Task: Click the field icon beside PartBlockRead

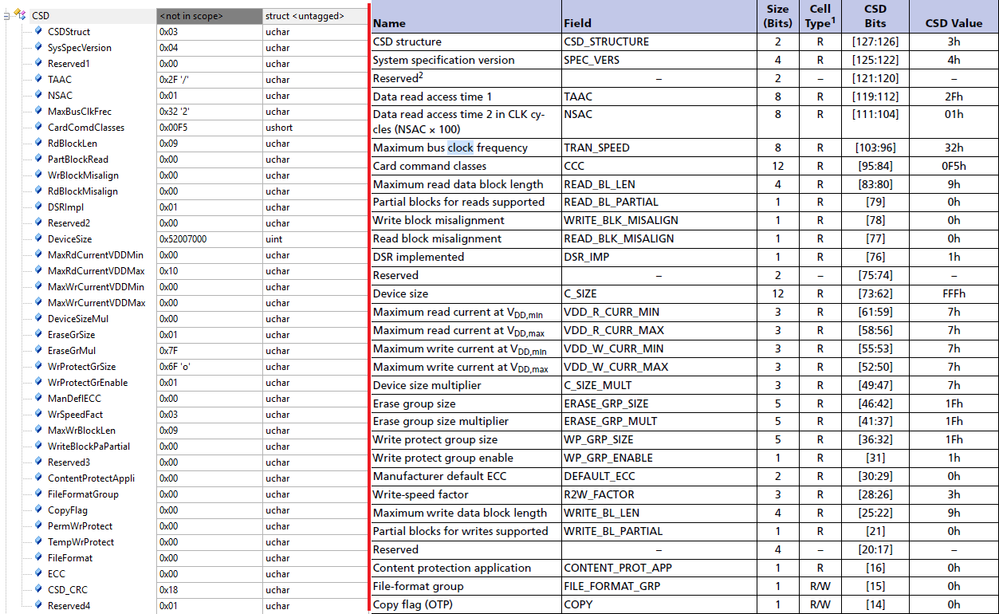Action: tap(38, 159)
